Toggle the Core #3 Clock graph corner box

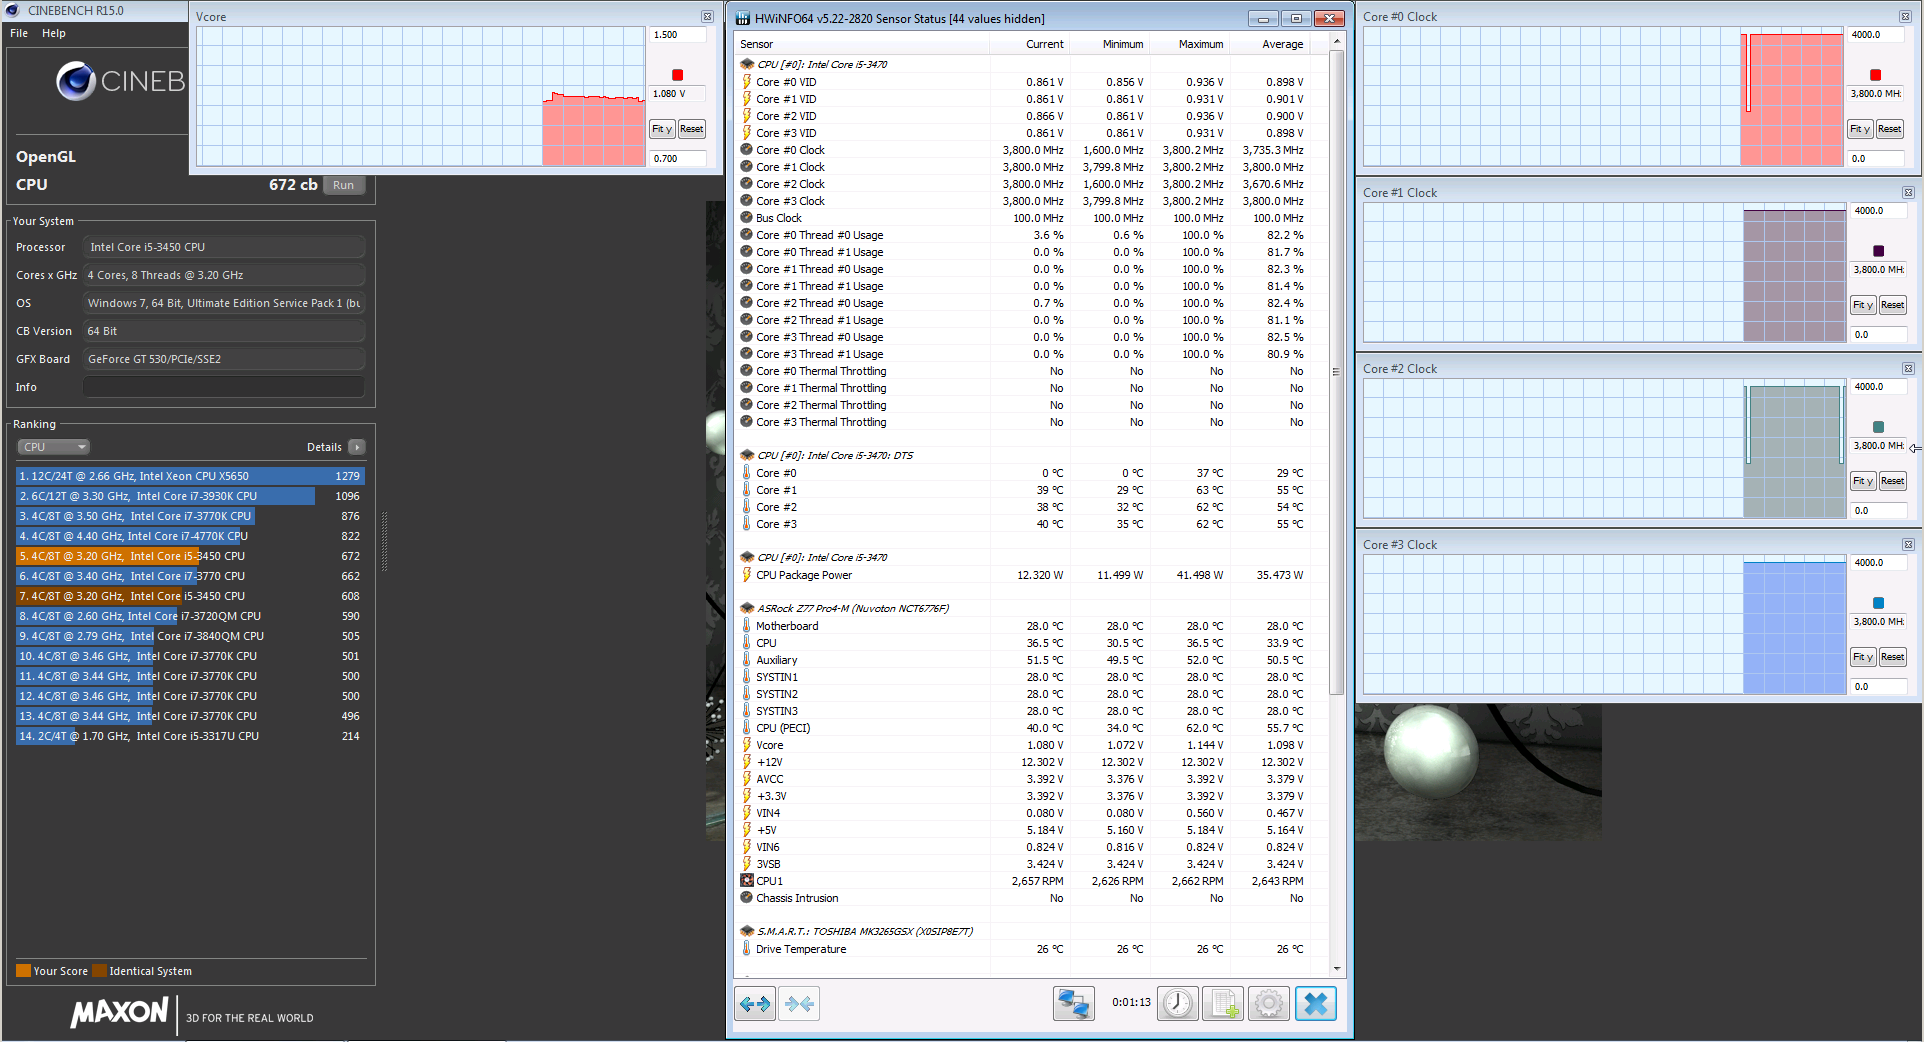(1908, 545)
